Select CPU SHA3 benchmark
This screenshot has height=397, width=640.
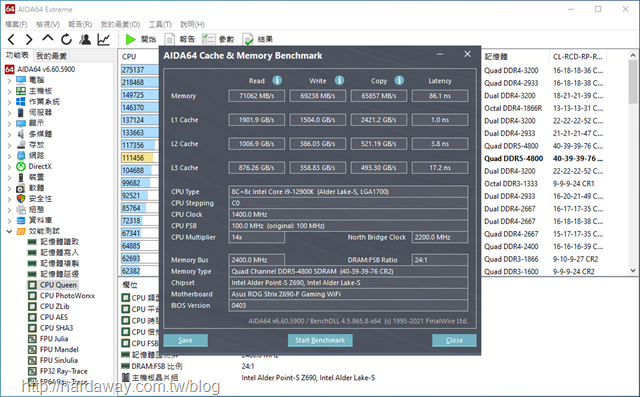pyautogui.click(x=56, y=328)
